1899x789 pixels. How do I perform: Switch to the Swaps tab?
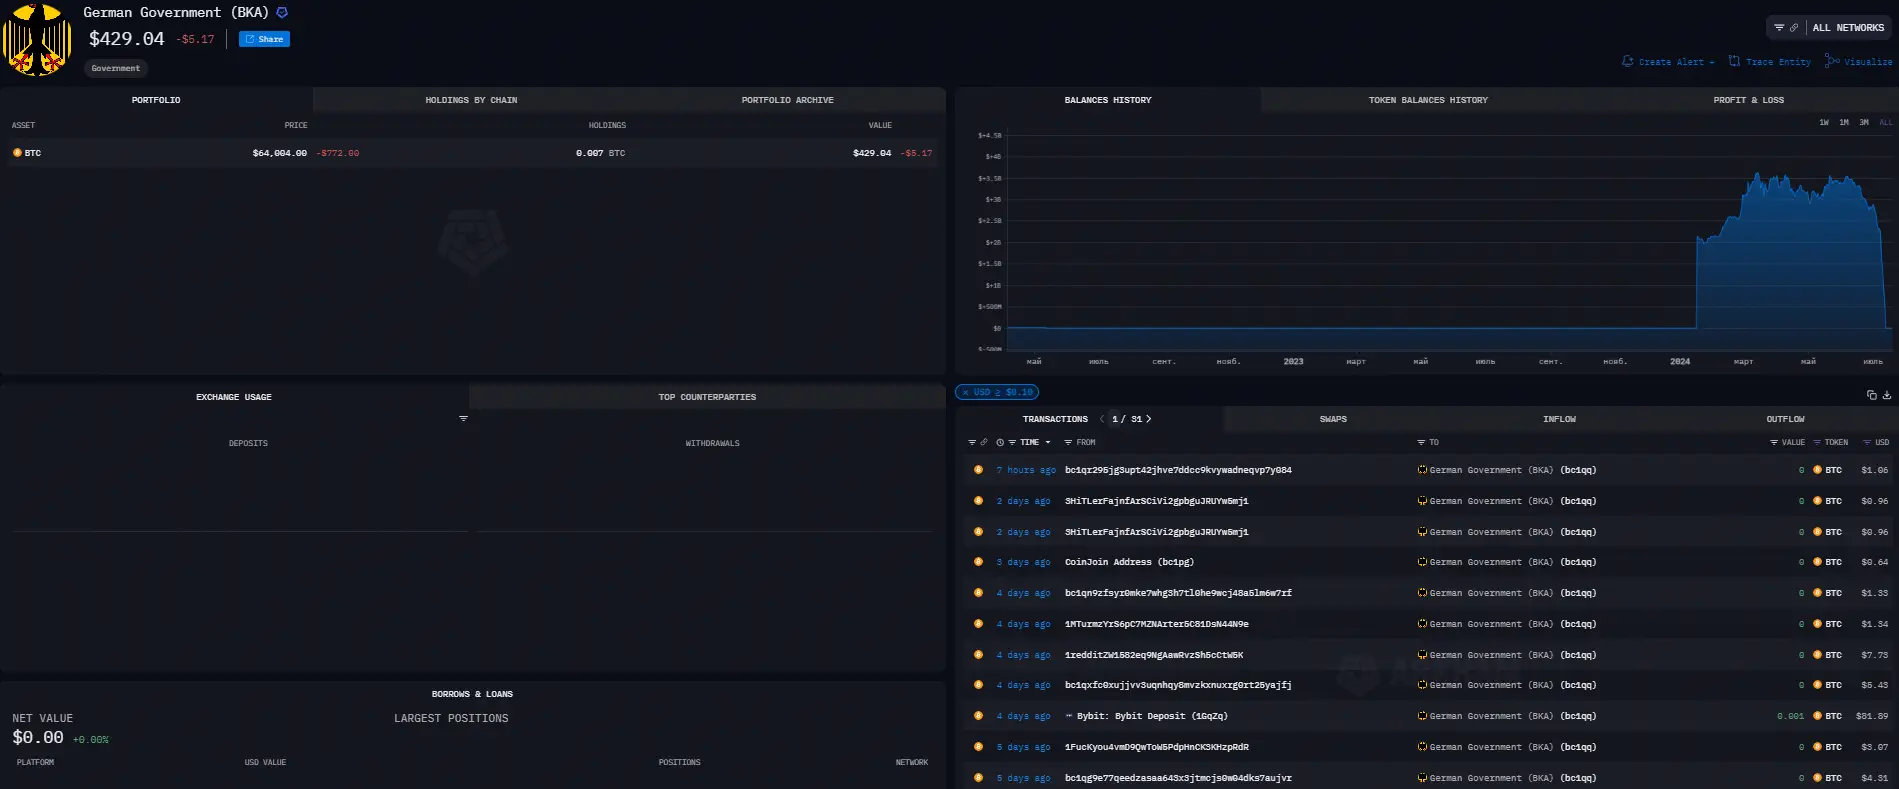[1333, 419]
